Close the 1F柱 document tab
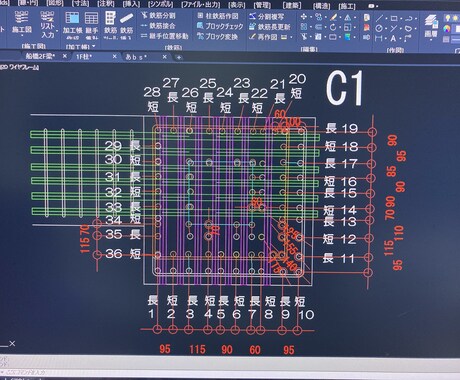Image resolution: width=460 pixels, height=380 pixels. coord(114,57)
